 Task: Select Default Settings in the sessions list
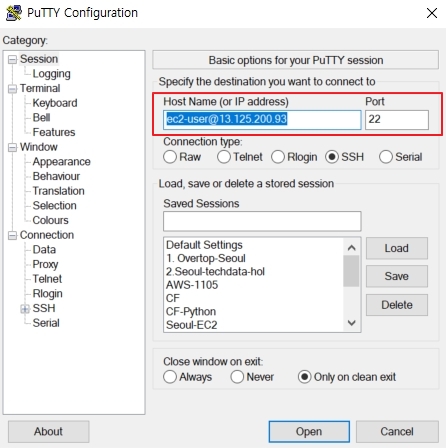click(x=204, y=245)
